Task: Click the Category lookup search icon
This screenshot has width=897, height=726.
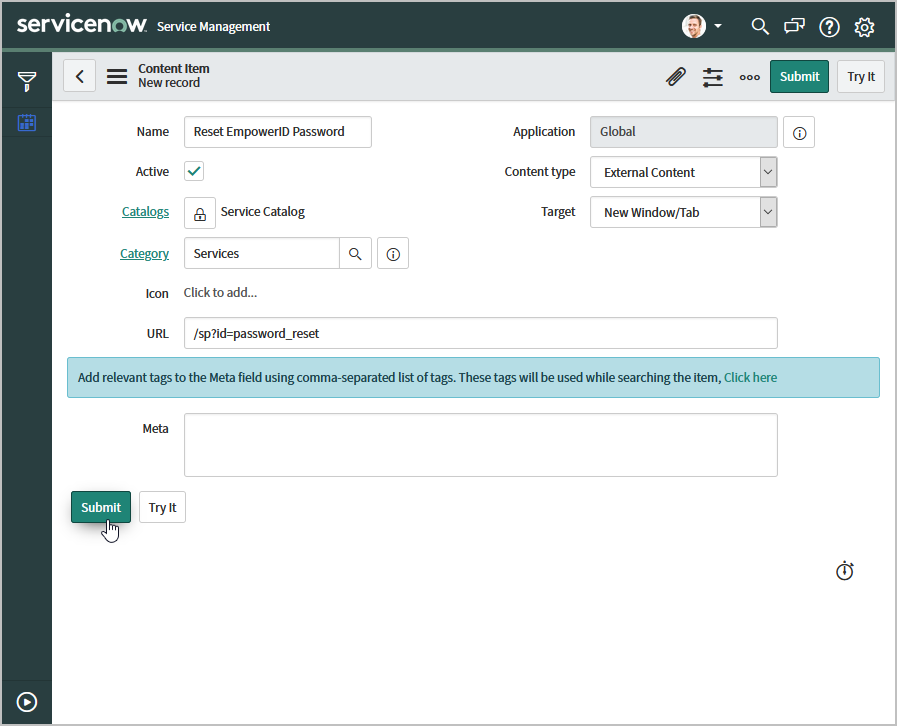Action: click(355, 254)
